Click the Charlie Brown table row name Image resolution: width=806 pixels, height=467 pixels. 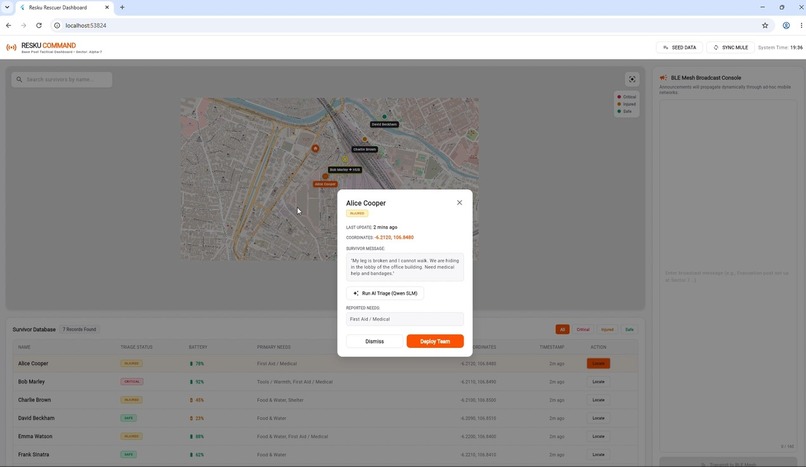(34, 400)
